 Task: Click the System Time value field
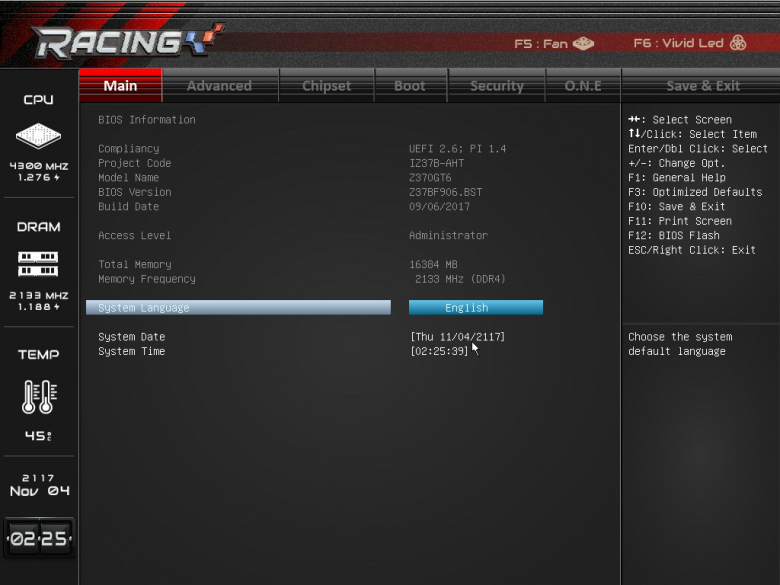click(x=439, y=351)
